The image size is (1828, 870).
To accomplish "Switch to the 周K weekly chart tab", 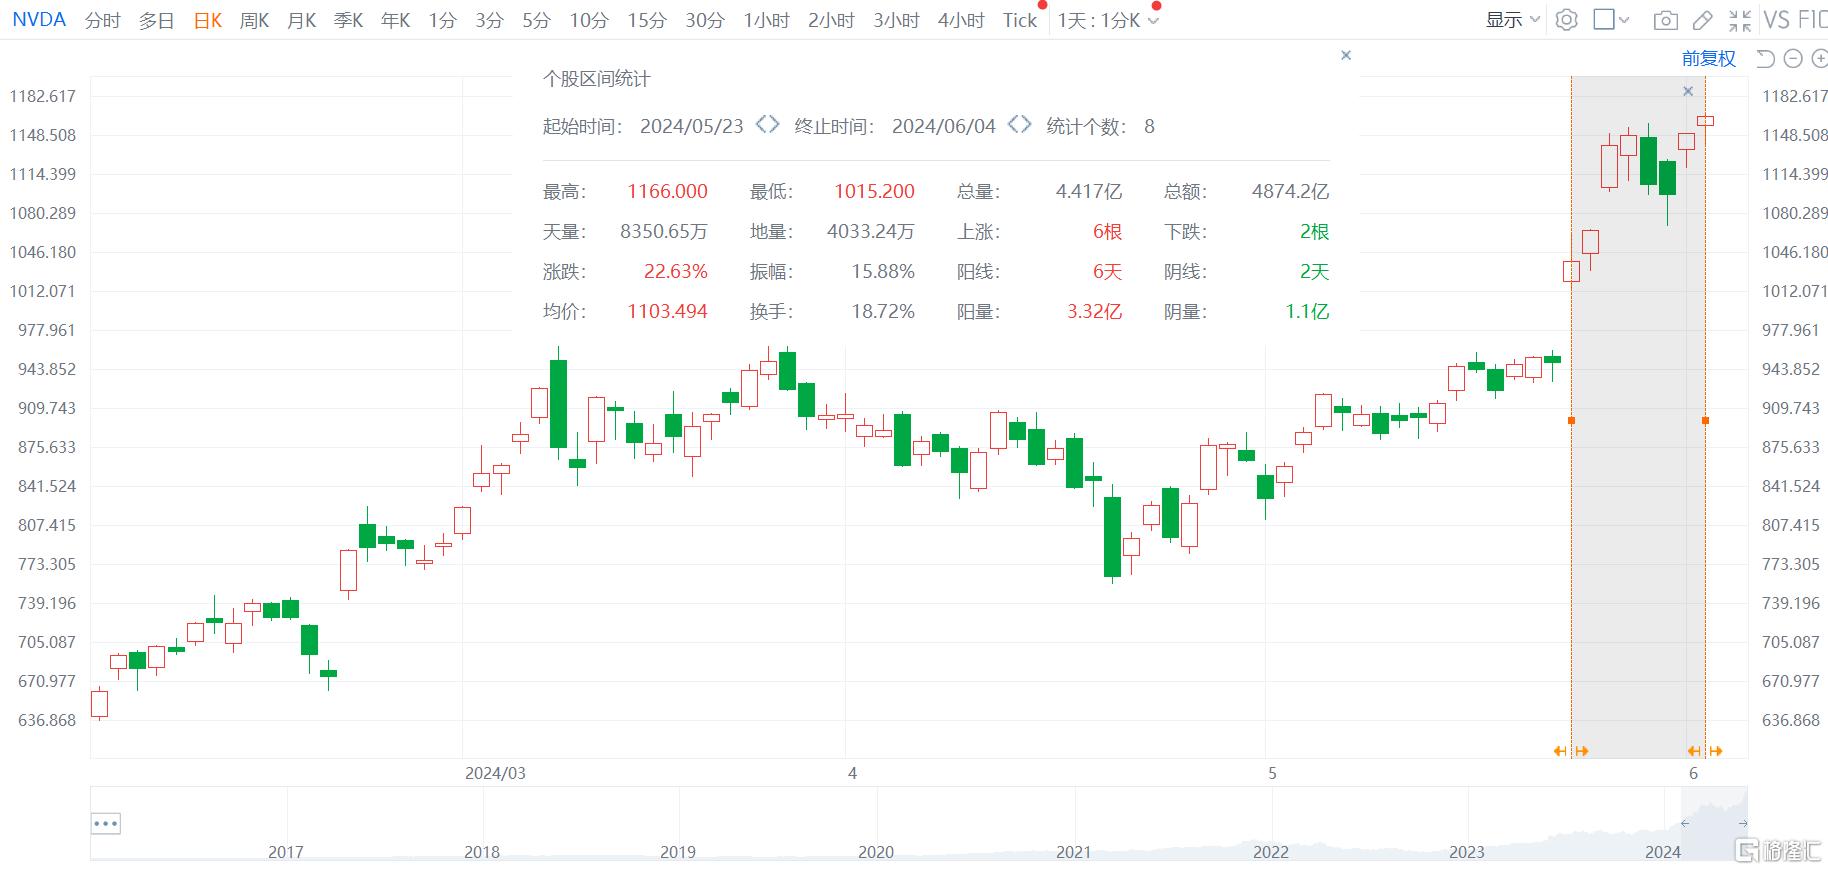I will pyautogui.click(x=254, y=20).
